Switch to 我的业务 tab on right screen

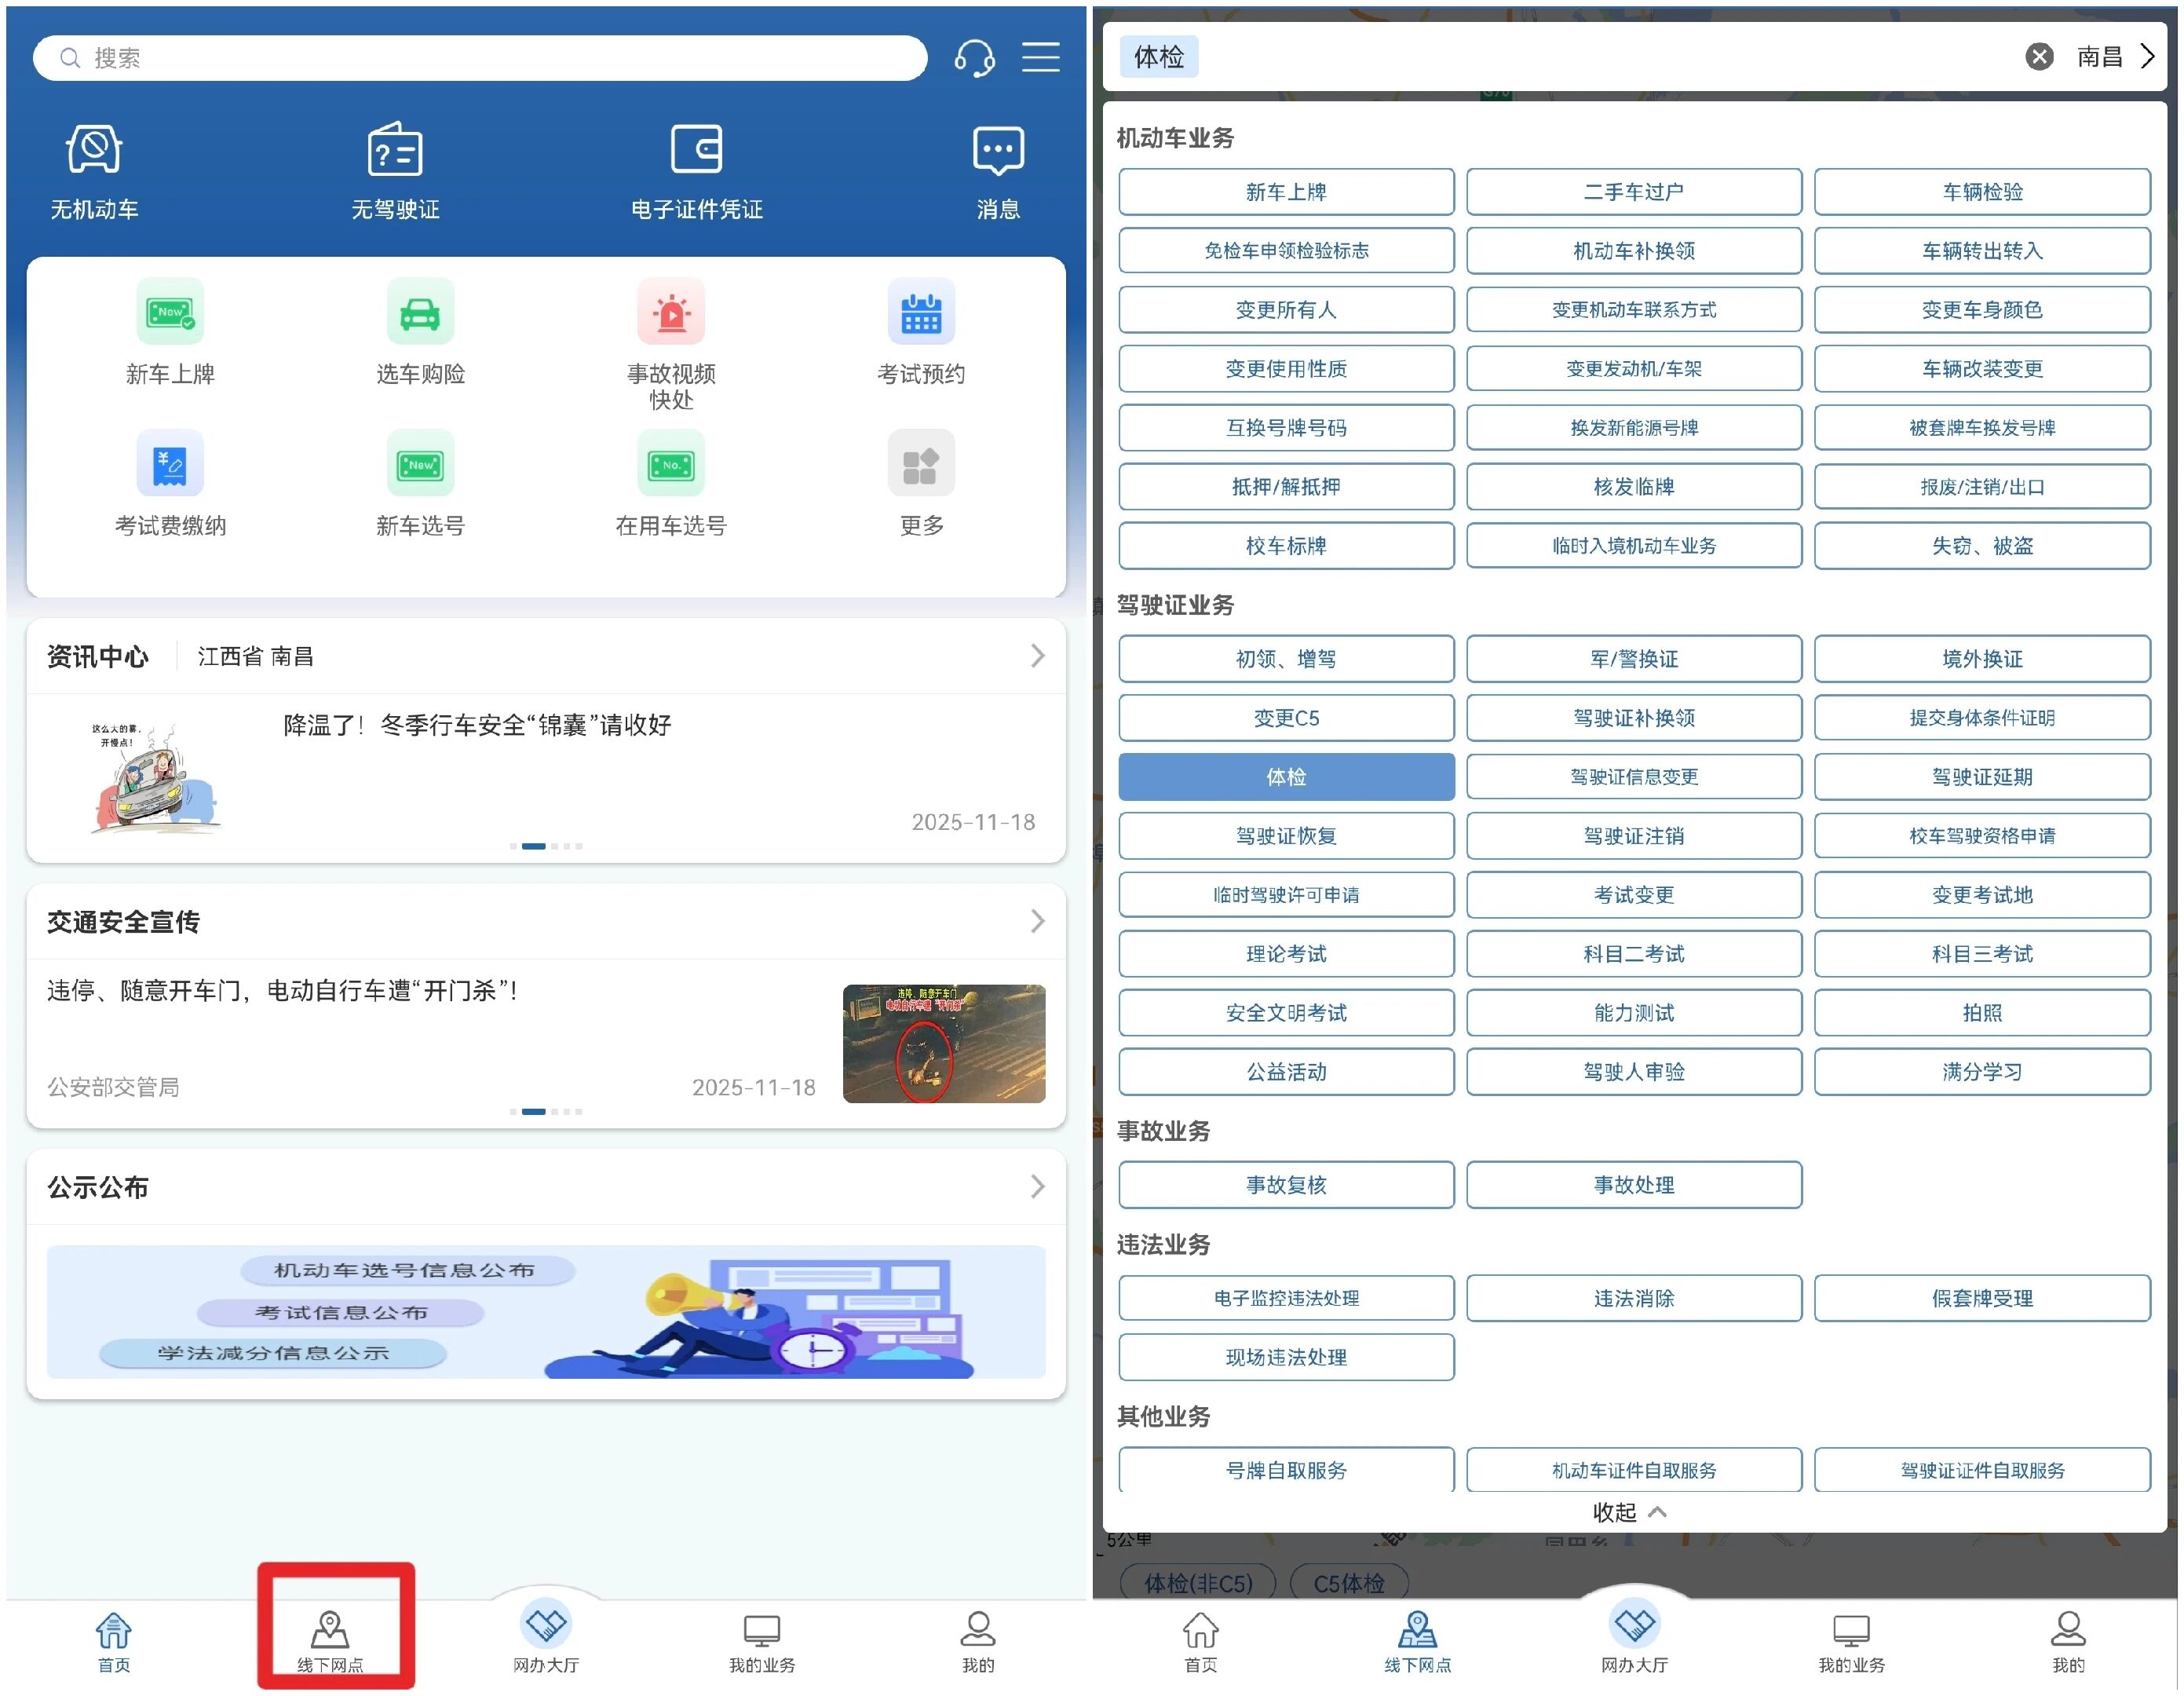[x=1850, y=1640]
